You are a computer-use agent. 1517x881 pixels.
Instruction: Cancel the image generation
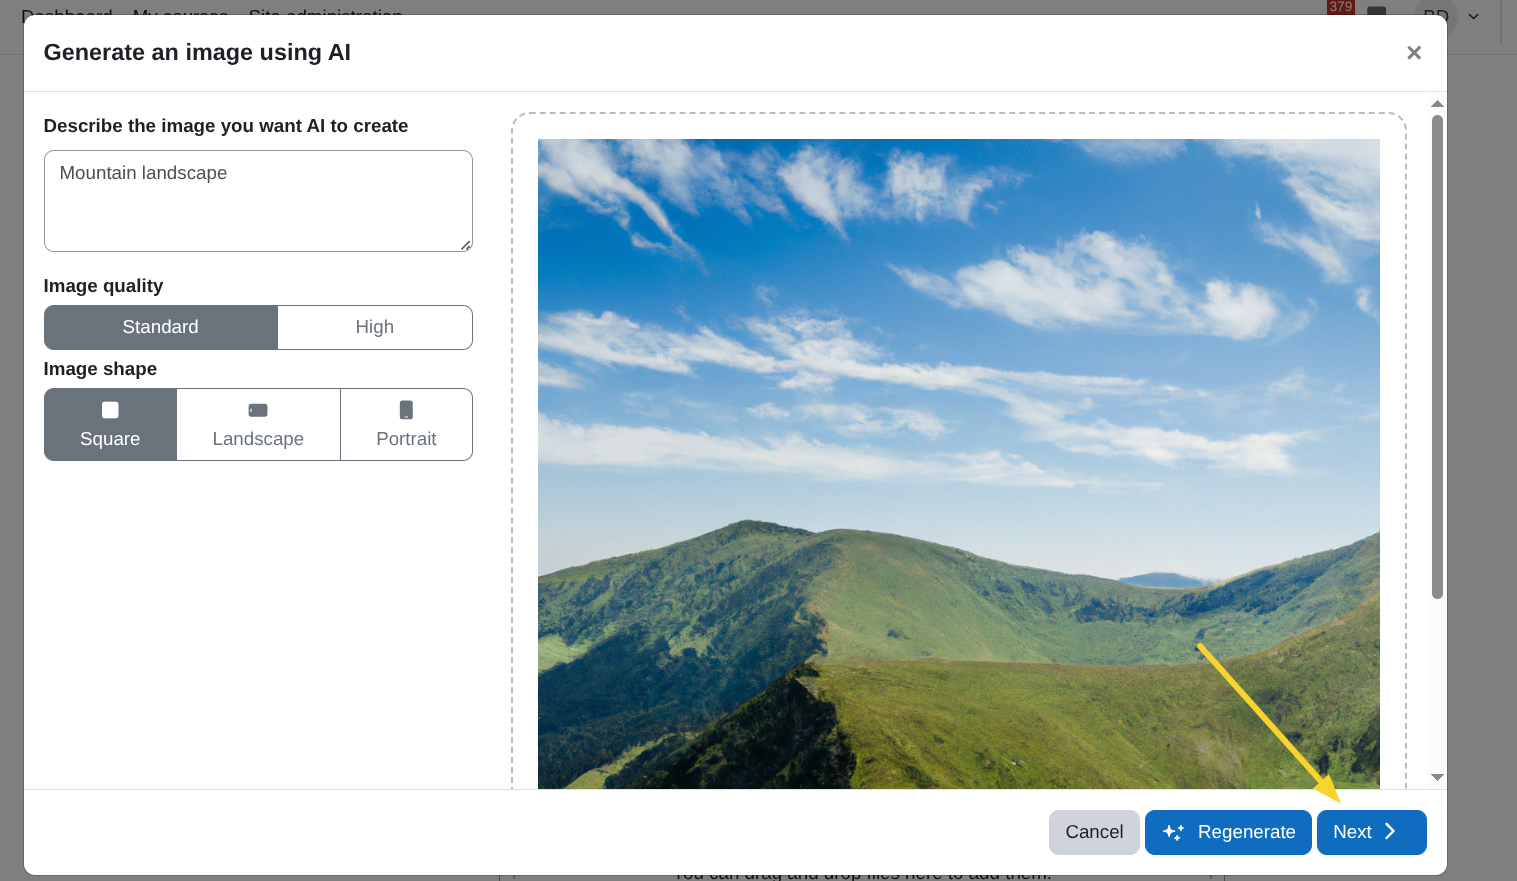click(1094, 832)
